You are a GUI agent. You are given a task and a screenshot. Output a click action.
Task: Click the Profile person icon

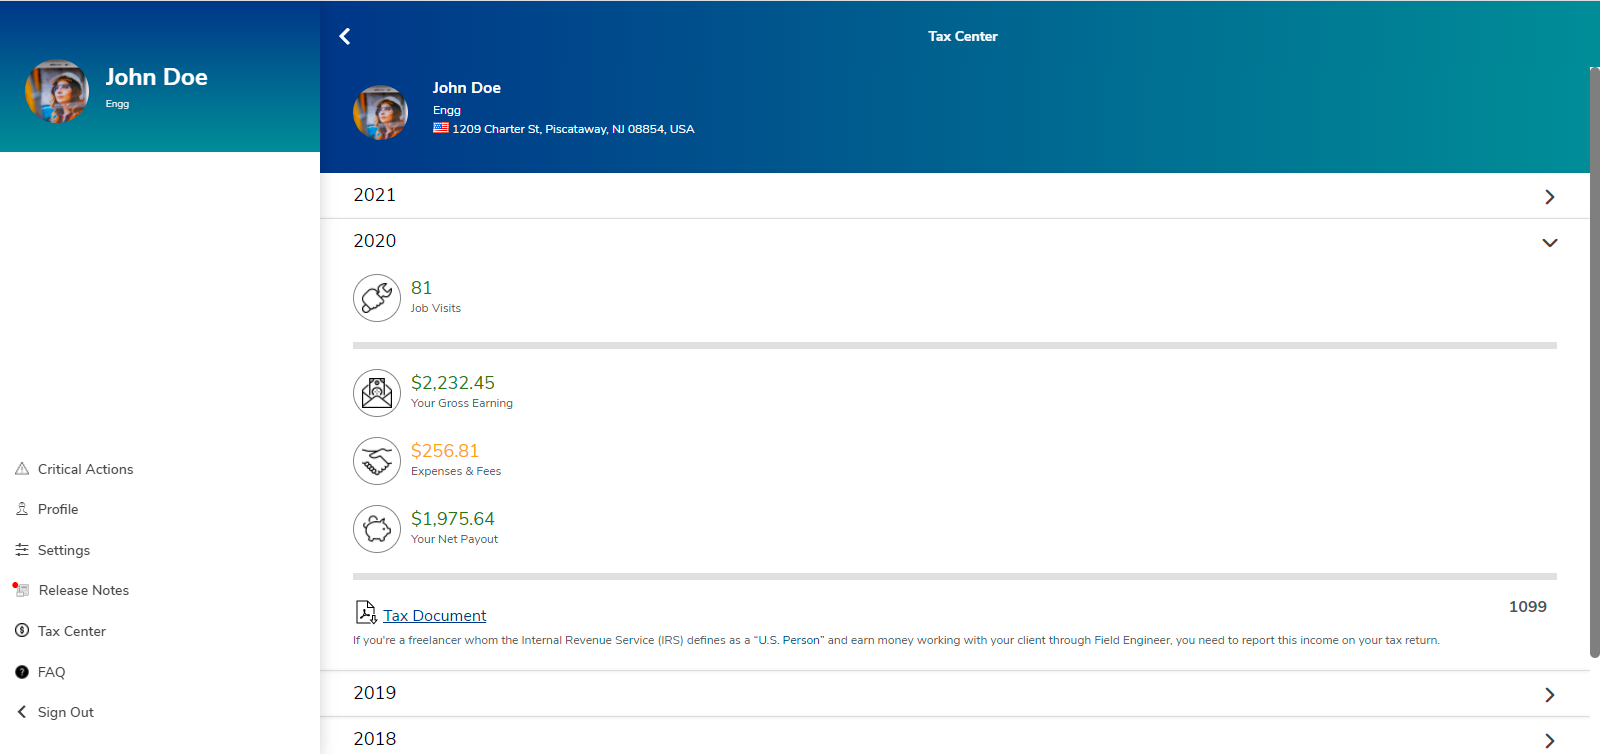(x=22, y=509)
